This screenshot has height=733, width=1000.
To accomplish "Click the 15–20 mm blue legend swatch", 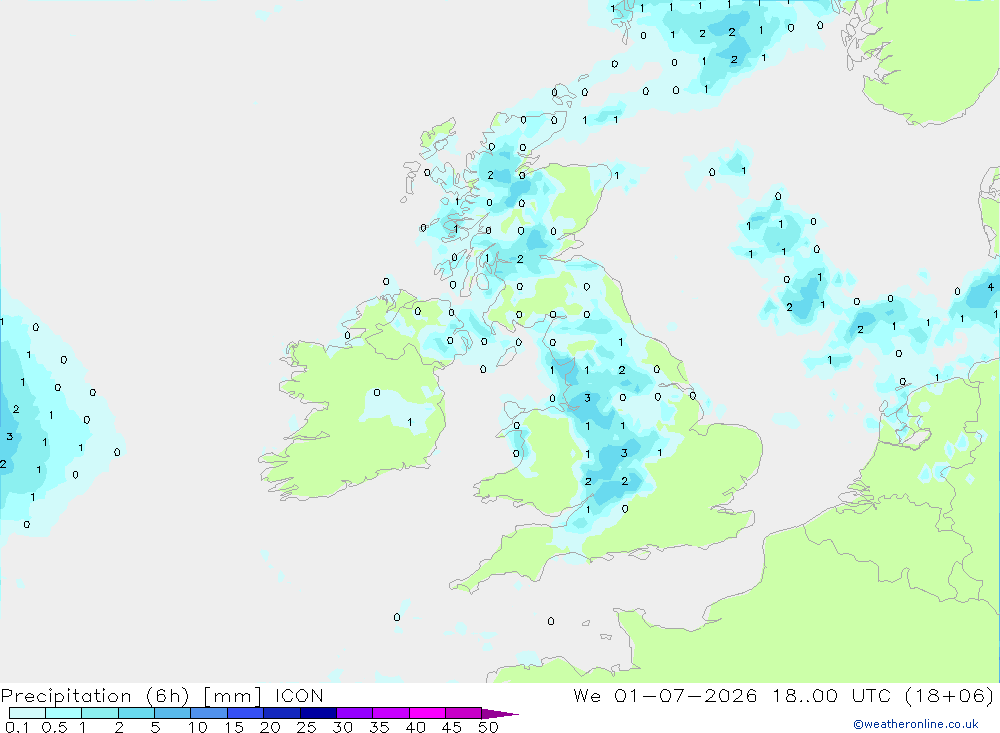I will 246,713.
